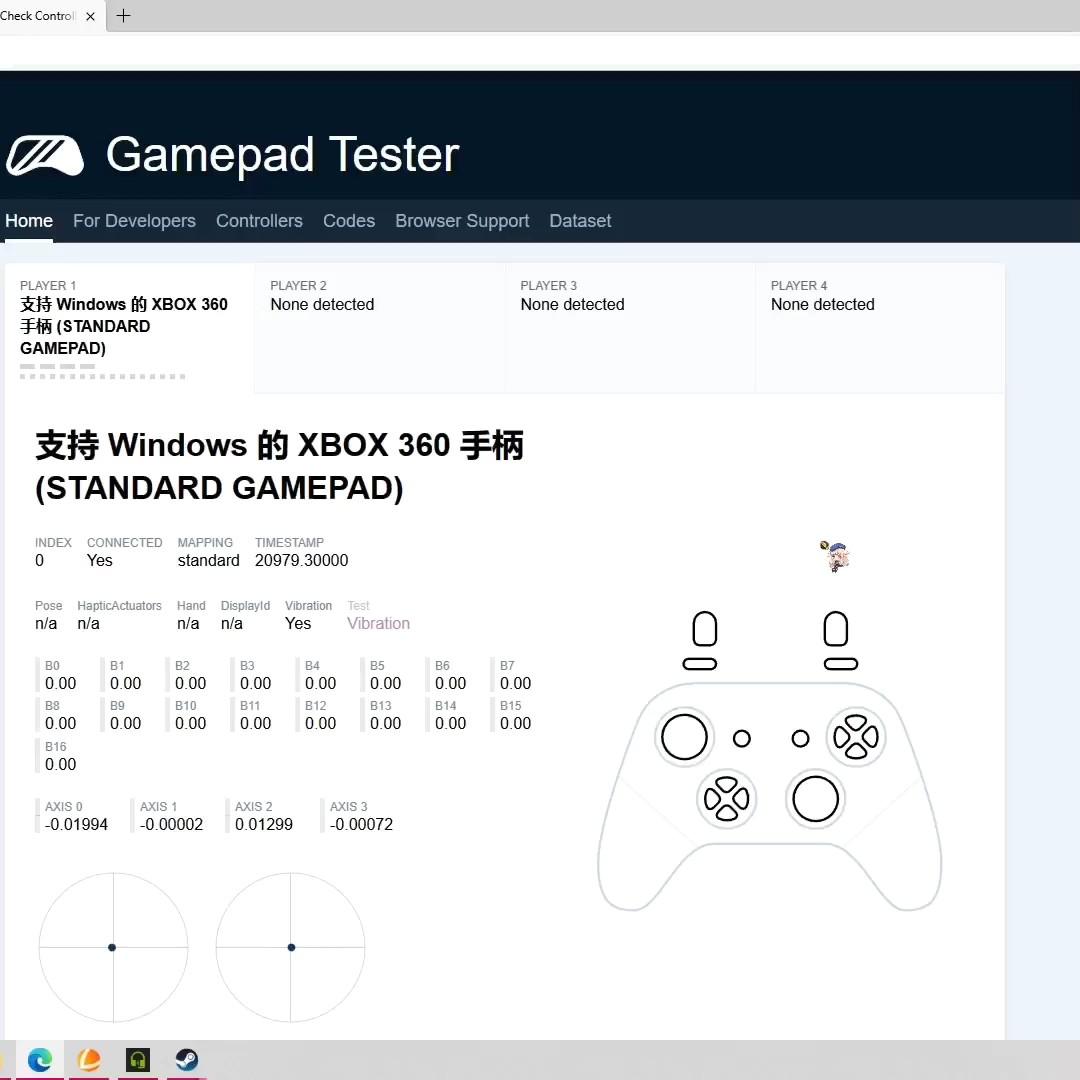Click the Gamepad Tester logo icon
This screenshot has height=1080, width=1080.
[44, 155]
